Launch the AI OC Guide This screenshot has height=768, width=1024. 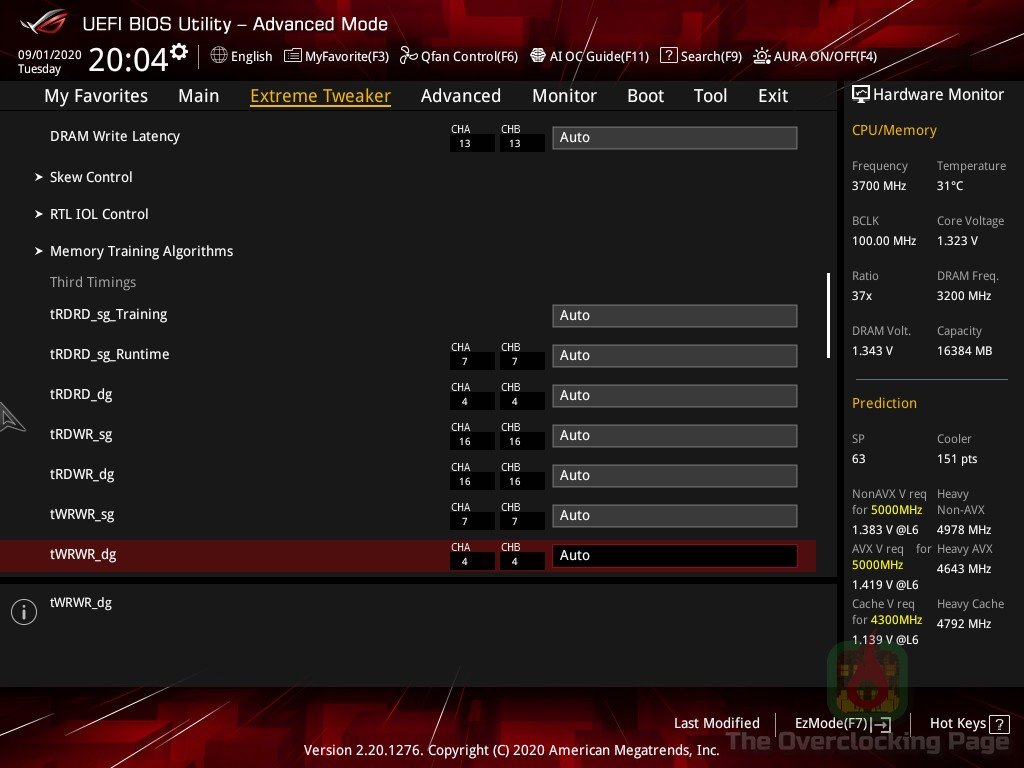(590, 56)
